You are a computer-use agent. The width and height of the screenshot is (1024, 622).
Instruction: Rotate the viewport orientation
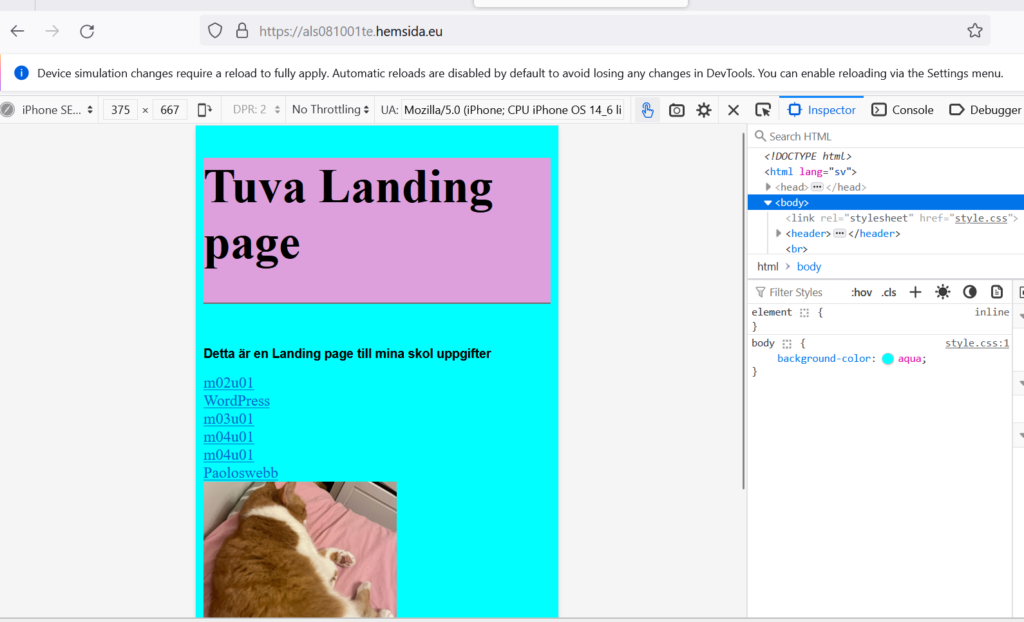click(205, 110)
